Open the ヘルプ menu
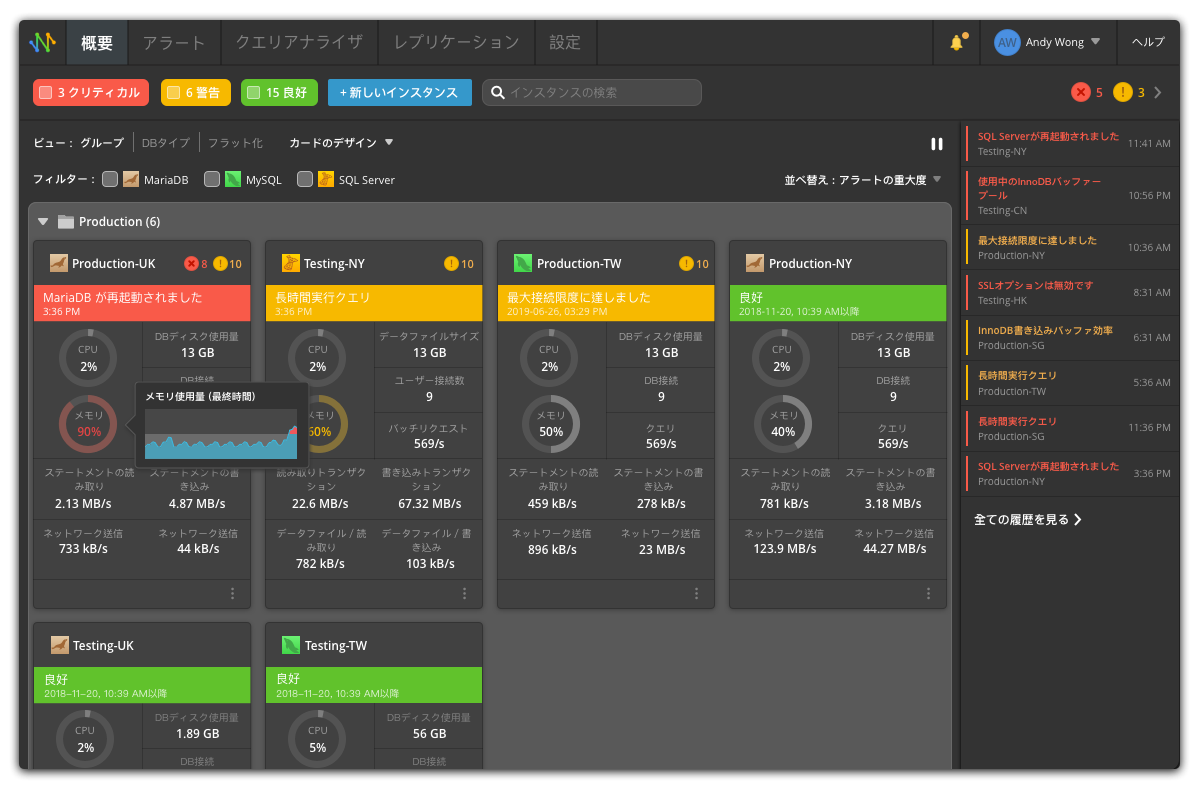1200x790 pixels. [x=1148, y=42]
